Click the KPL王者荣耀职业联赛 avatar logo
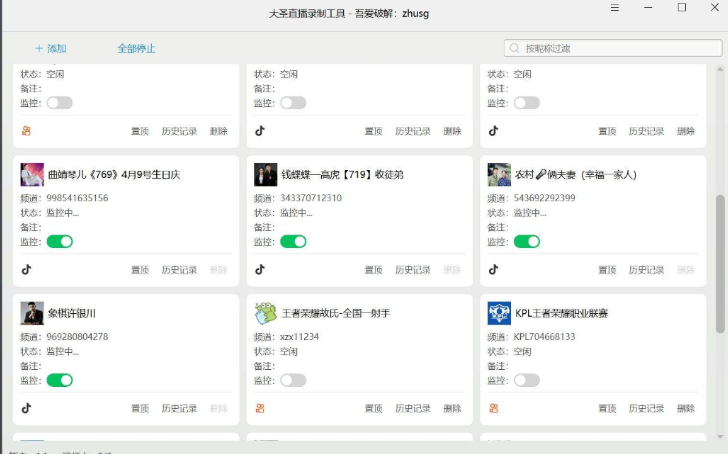The width and height of the screenshot is (728, 454). click(499, 313)
